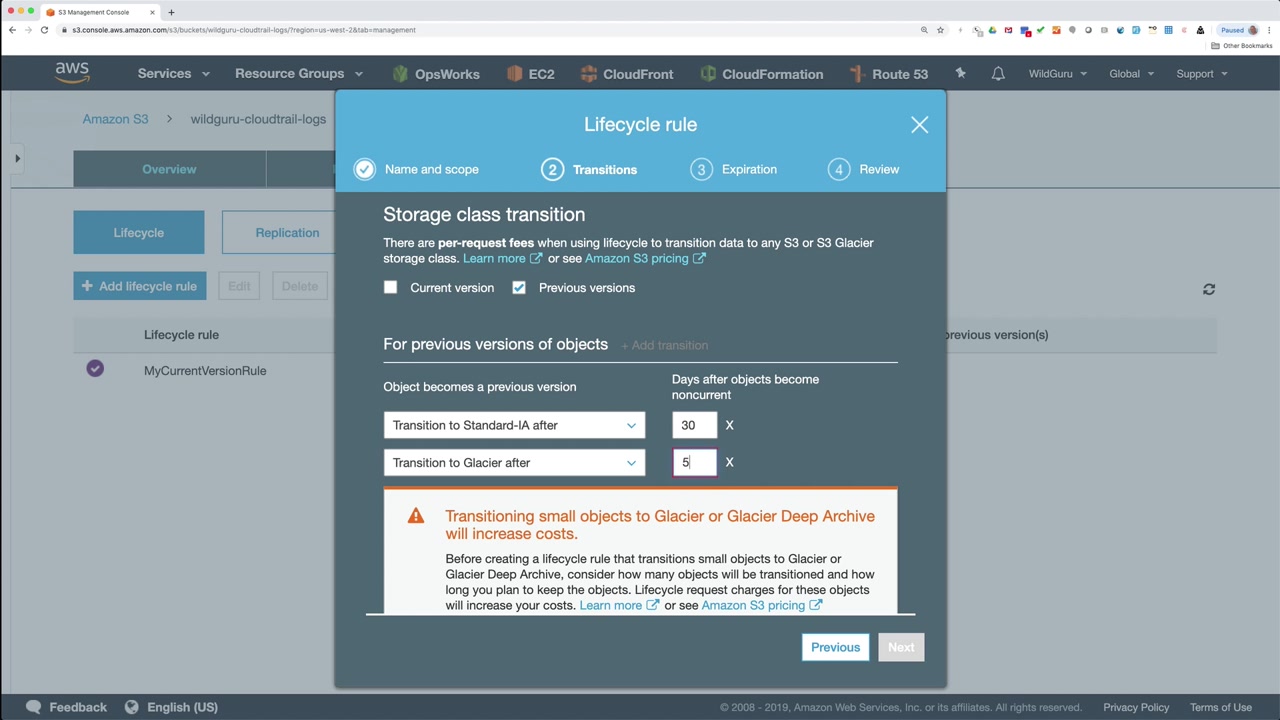Open the CloudFormation shortcut
The image size is (1280, 720).
pos(762,74)
